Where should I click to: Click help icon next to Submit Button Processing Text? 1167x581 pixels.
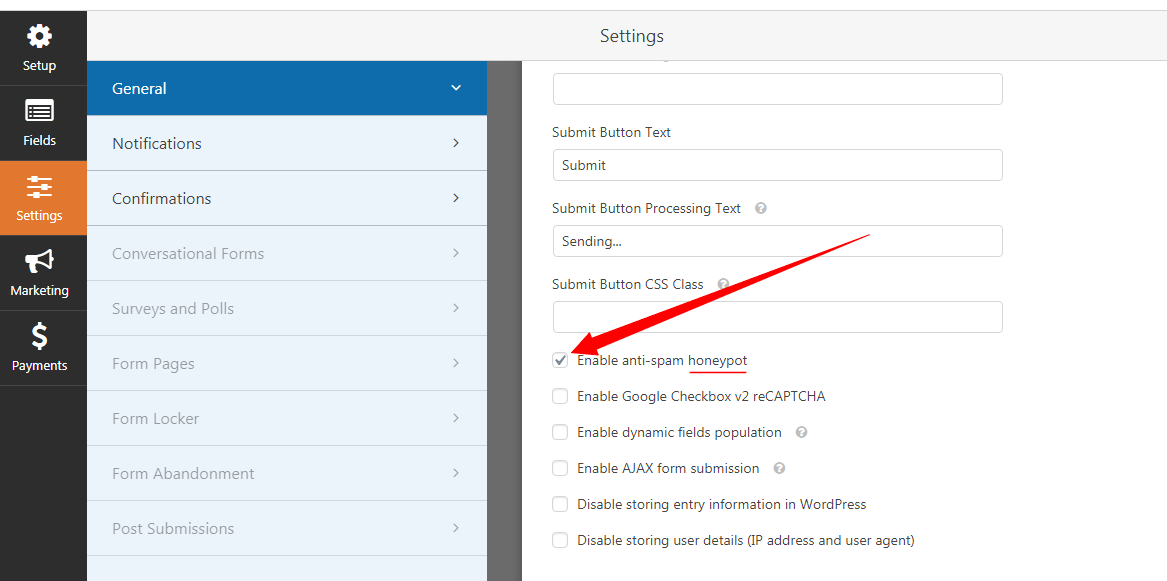761,209
